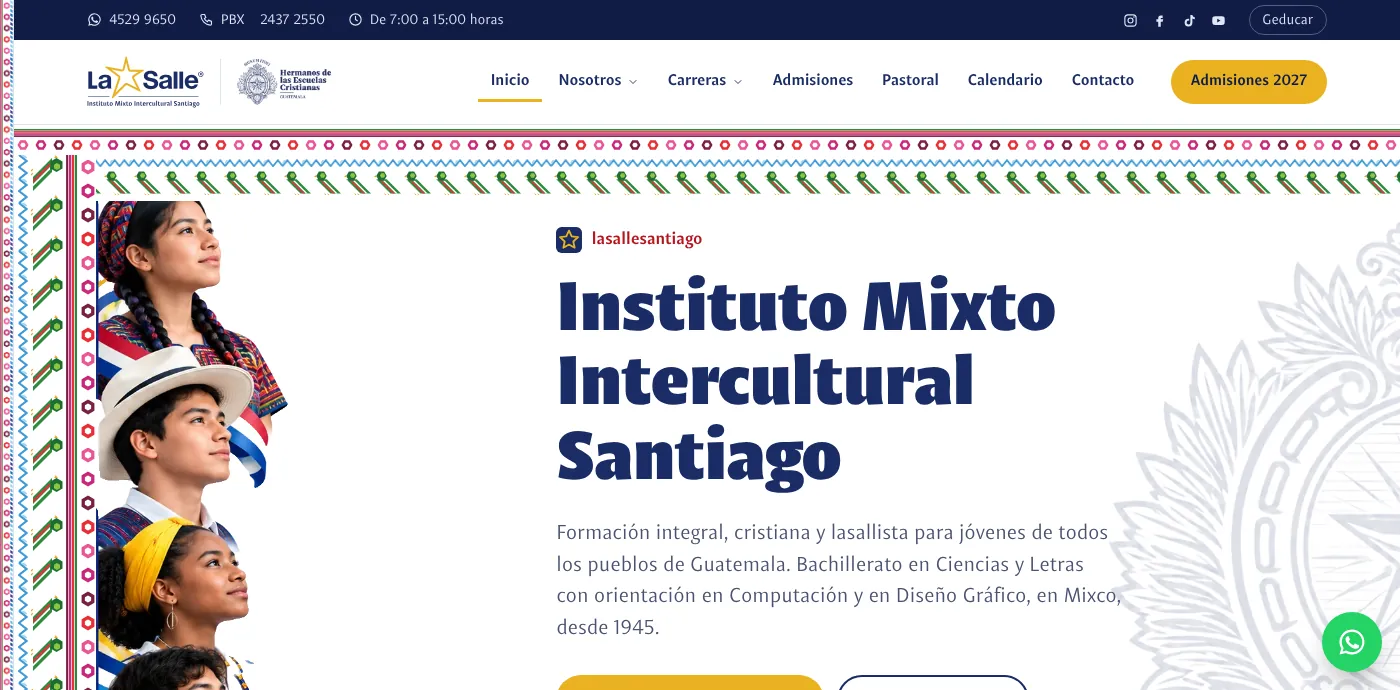Click the 'De 7:00 a 15:00 horas' text
The height and width of the screenshot is (690, 1400).
tap(437, 20)
